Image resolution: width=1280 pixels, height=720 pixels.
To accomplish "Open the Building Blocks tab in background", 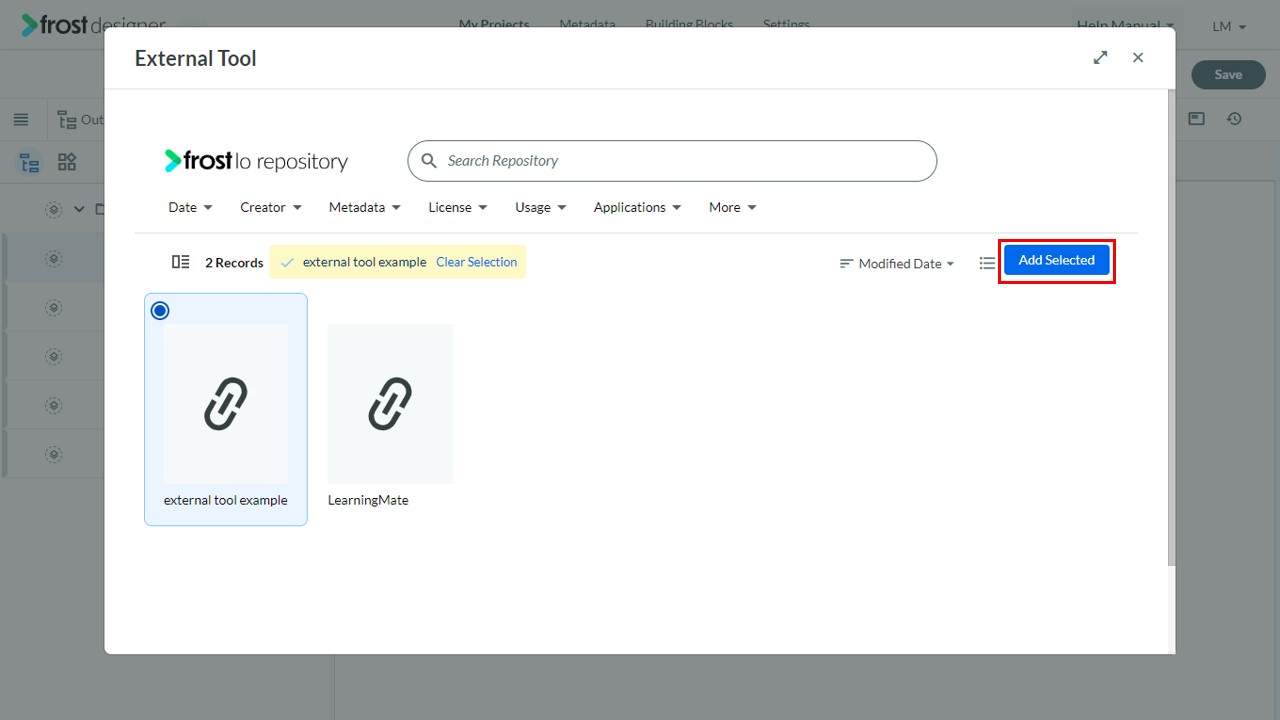I will pyautogui.click(x=689, y=24).
